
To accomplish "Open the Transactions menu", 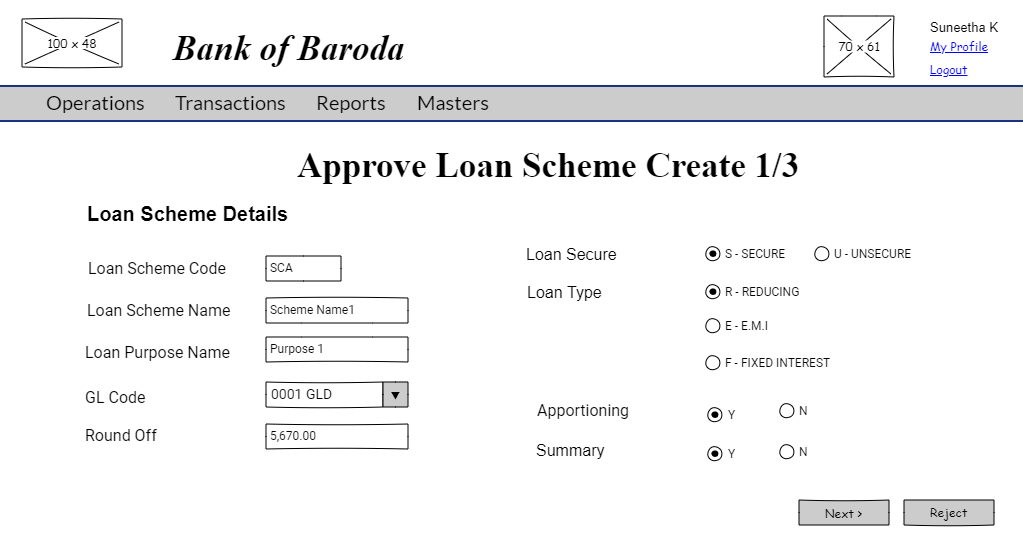I will click(230, 103).
